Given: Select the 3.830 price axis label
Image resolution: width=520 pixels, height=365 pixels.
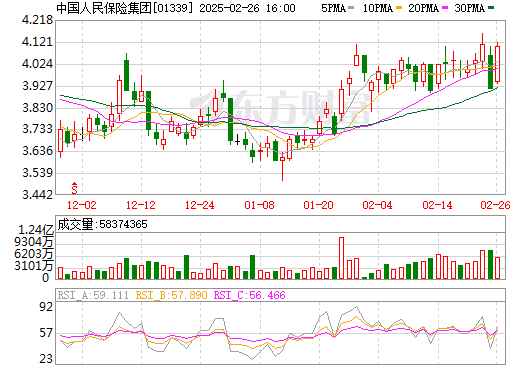Looking at the screenshot, I should (x=37, y=108).
